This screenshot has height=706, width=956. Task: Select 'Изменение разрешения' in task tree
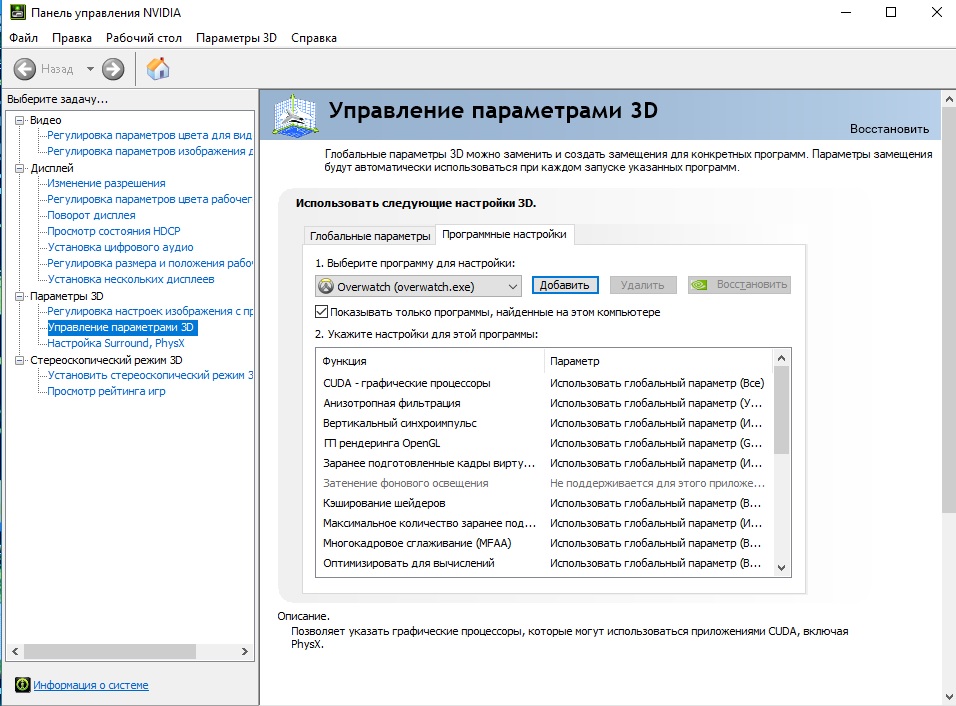[106, 183]
